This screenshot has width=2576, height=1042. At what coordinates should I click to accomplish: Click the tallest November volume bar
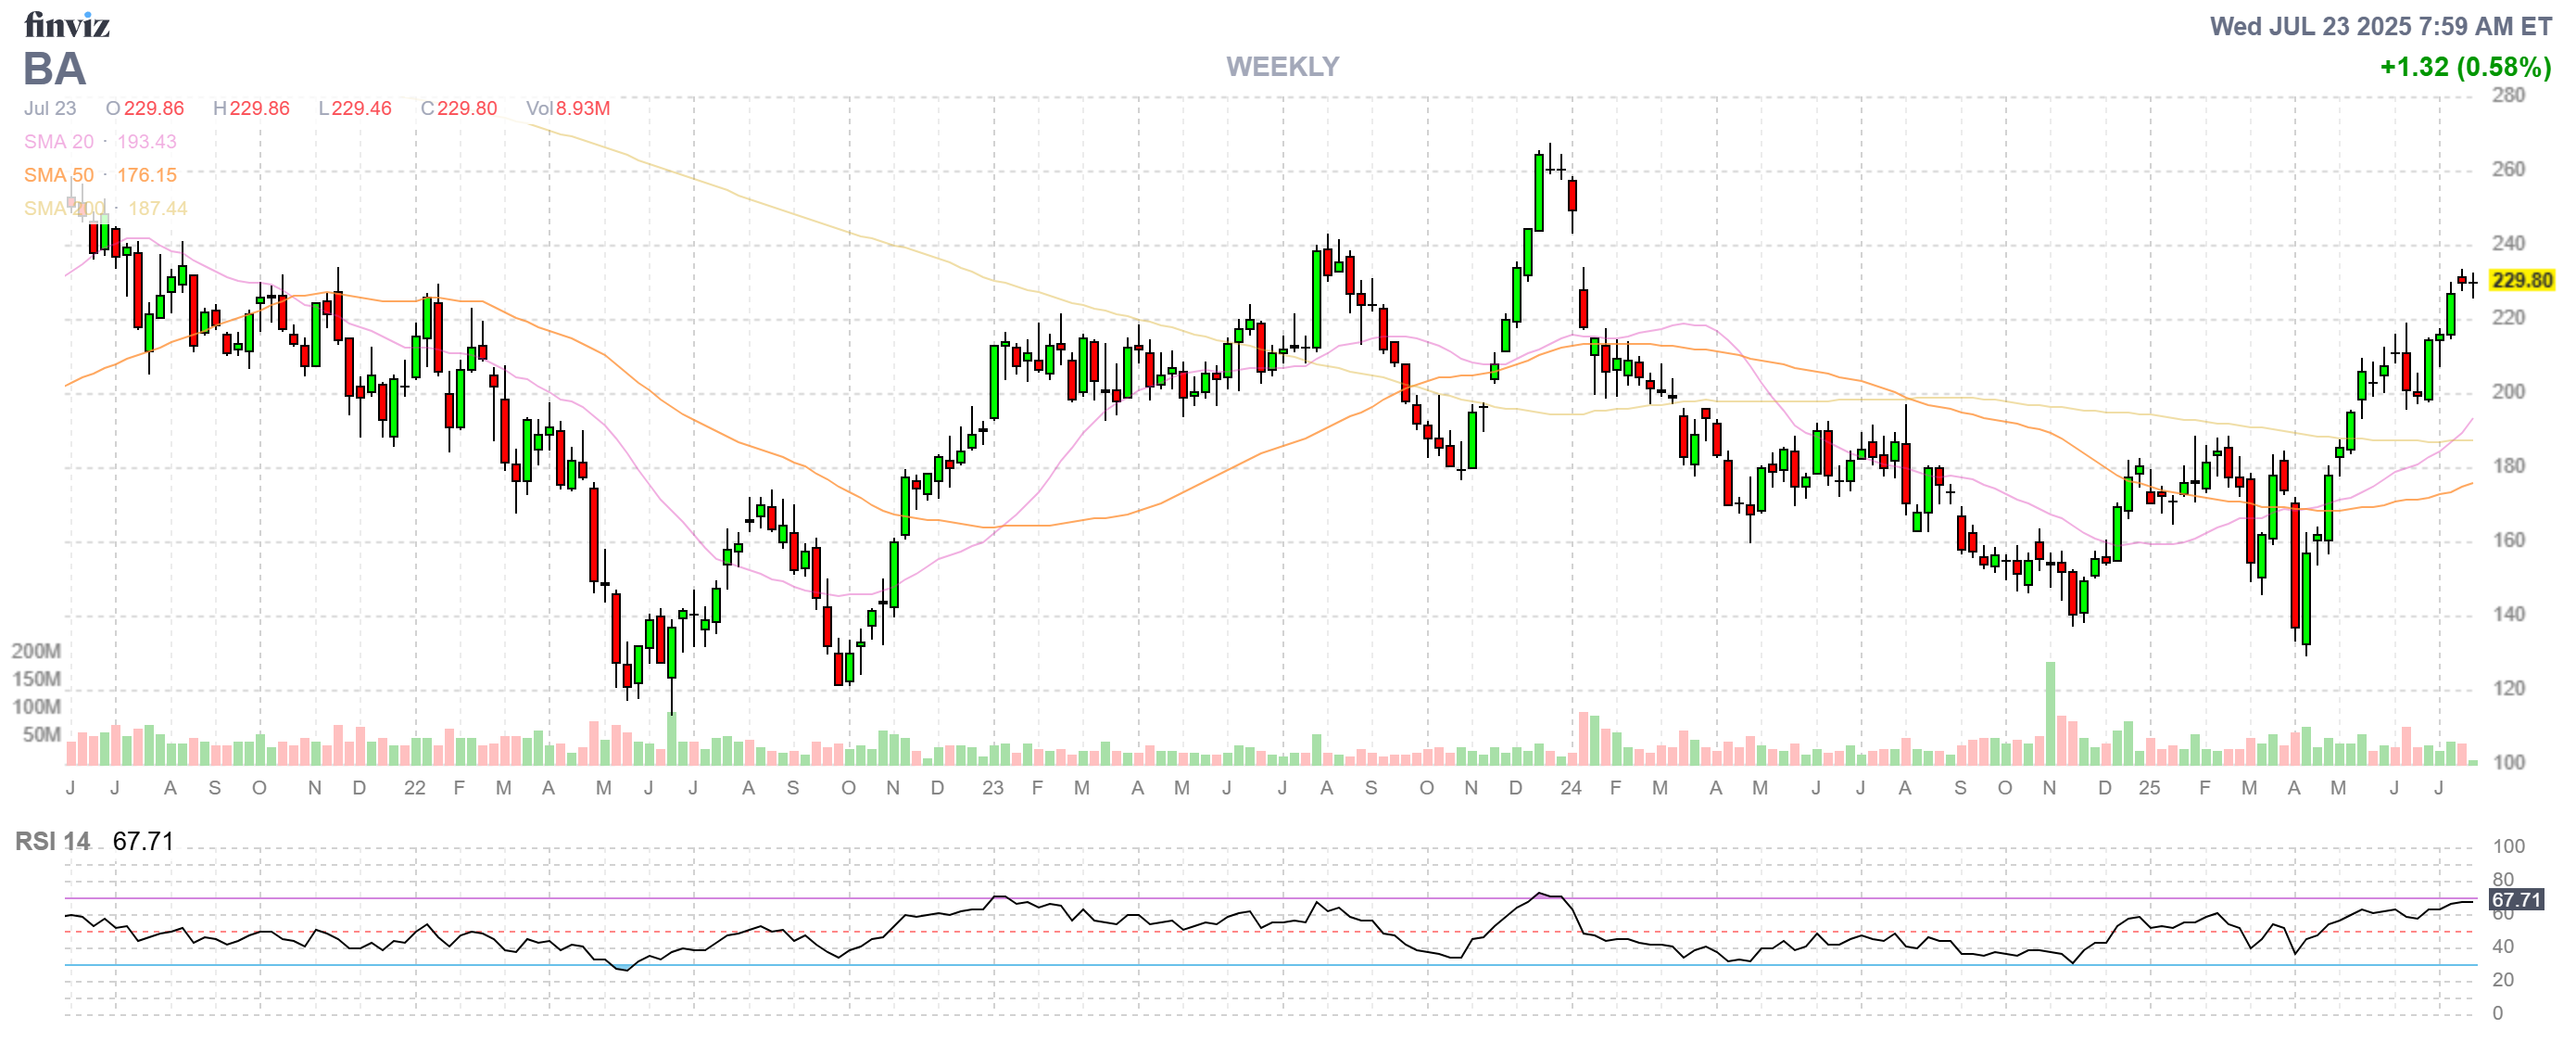pos(2050,712)
